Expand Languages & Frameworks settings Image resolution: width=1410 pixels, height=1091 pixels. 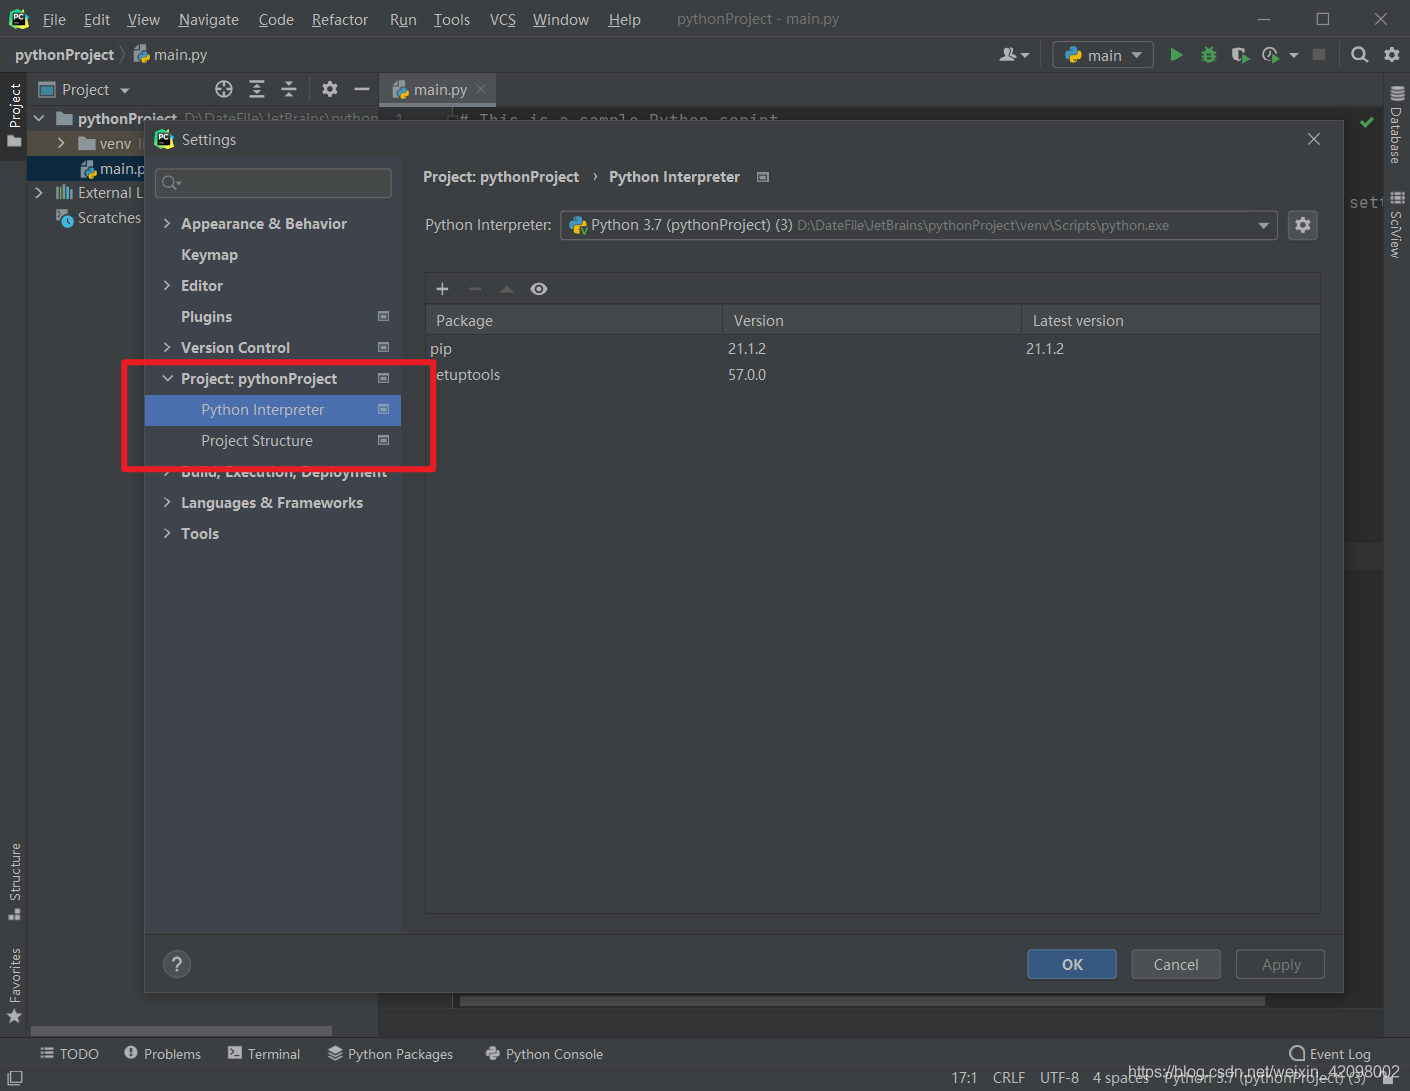(167, 503)
